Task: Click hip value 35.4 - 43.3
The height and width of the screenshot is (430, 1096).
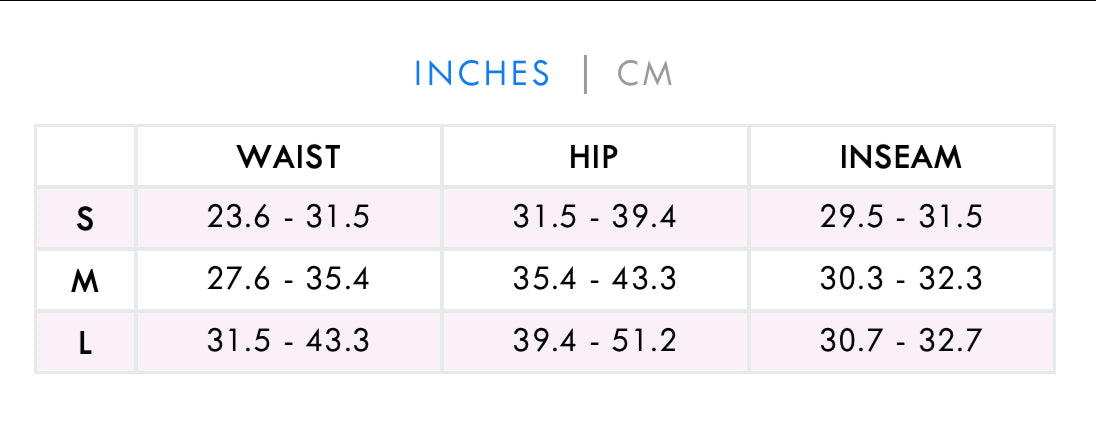Action: [594, 280]
